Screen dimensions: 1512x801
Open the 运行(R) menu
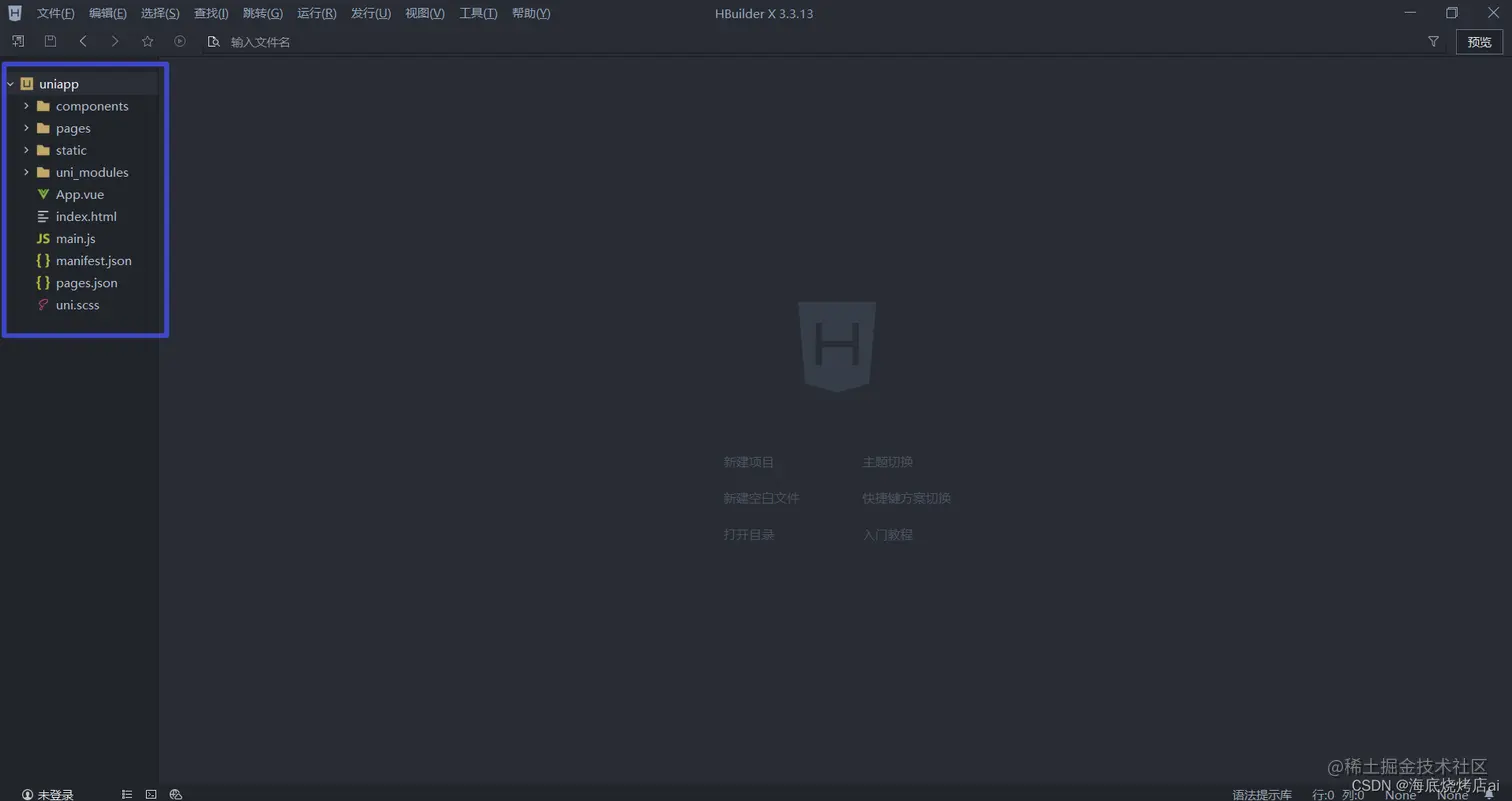[317, 13]
